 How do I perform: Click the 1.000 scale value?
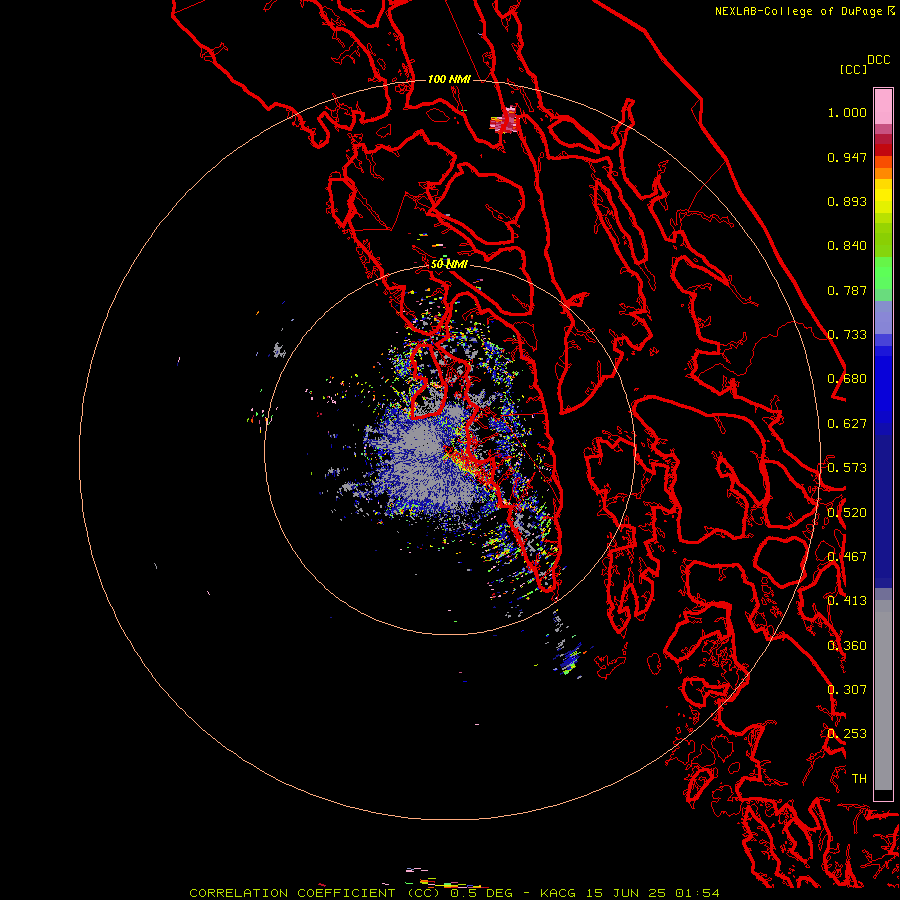click(x=847, y=112)
